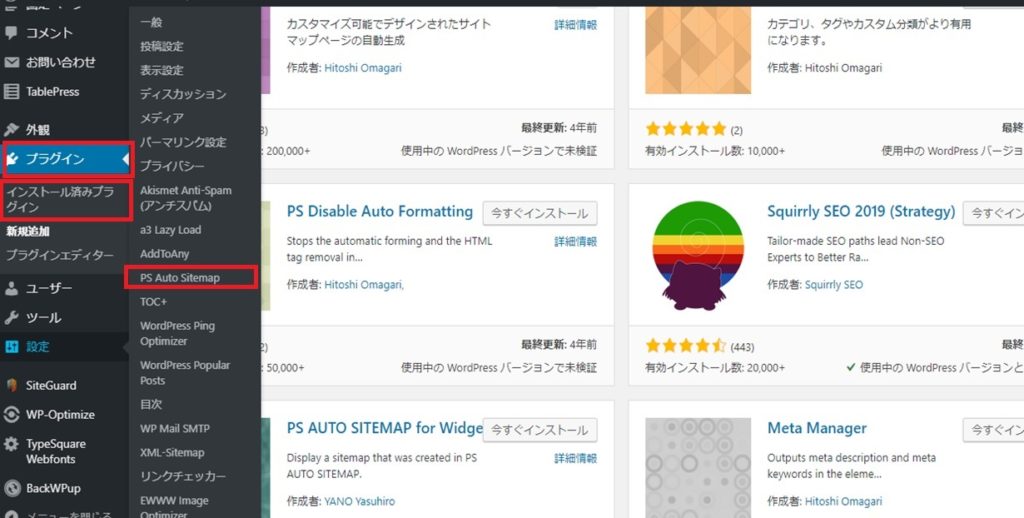Screen dimensions: 1024x518
Task: Click the orange geometric plugin thumbnail
Action: (698, 50)
